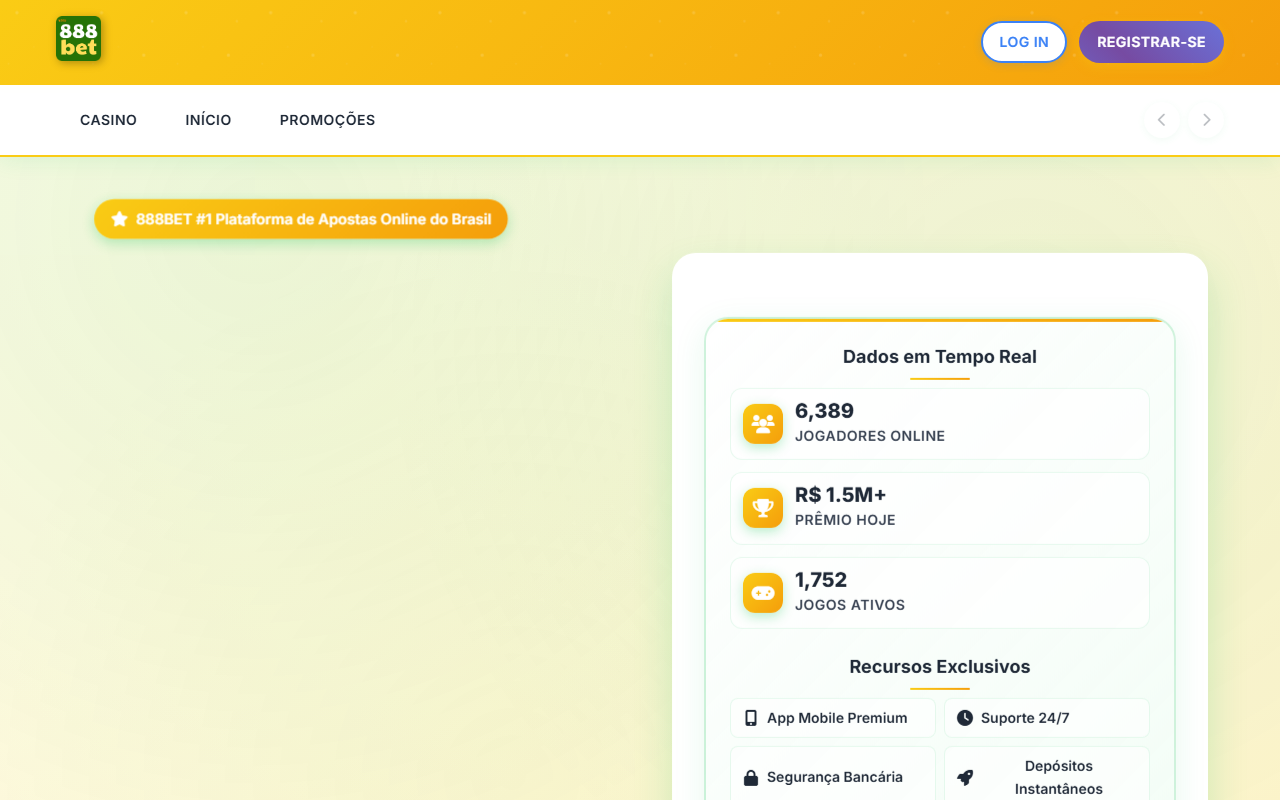Click the rocket icon for Depósitos Instantâneos
The height and width of the screenshot is (800, 1280).
click(965, 777)
